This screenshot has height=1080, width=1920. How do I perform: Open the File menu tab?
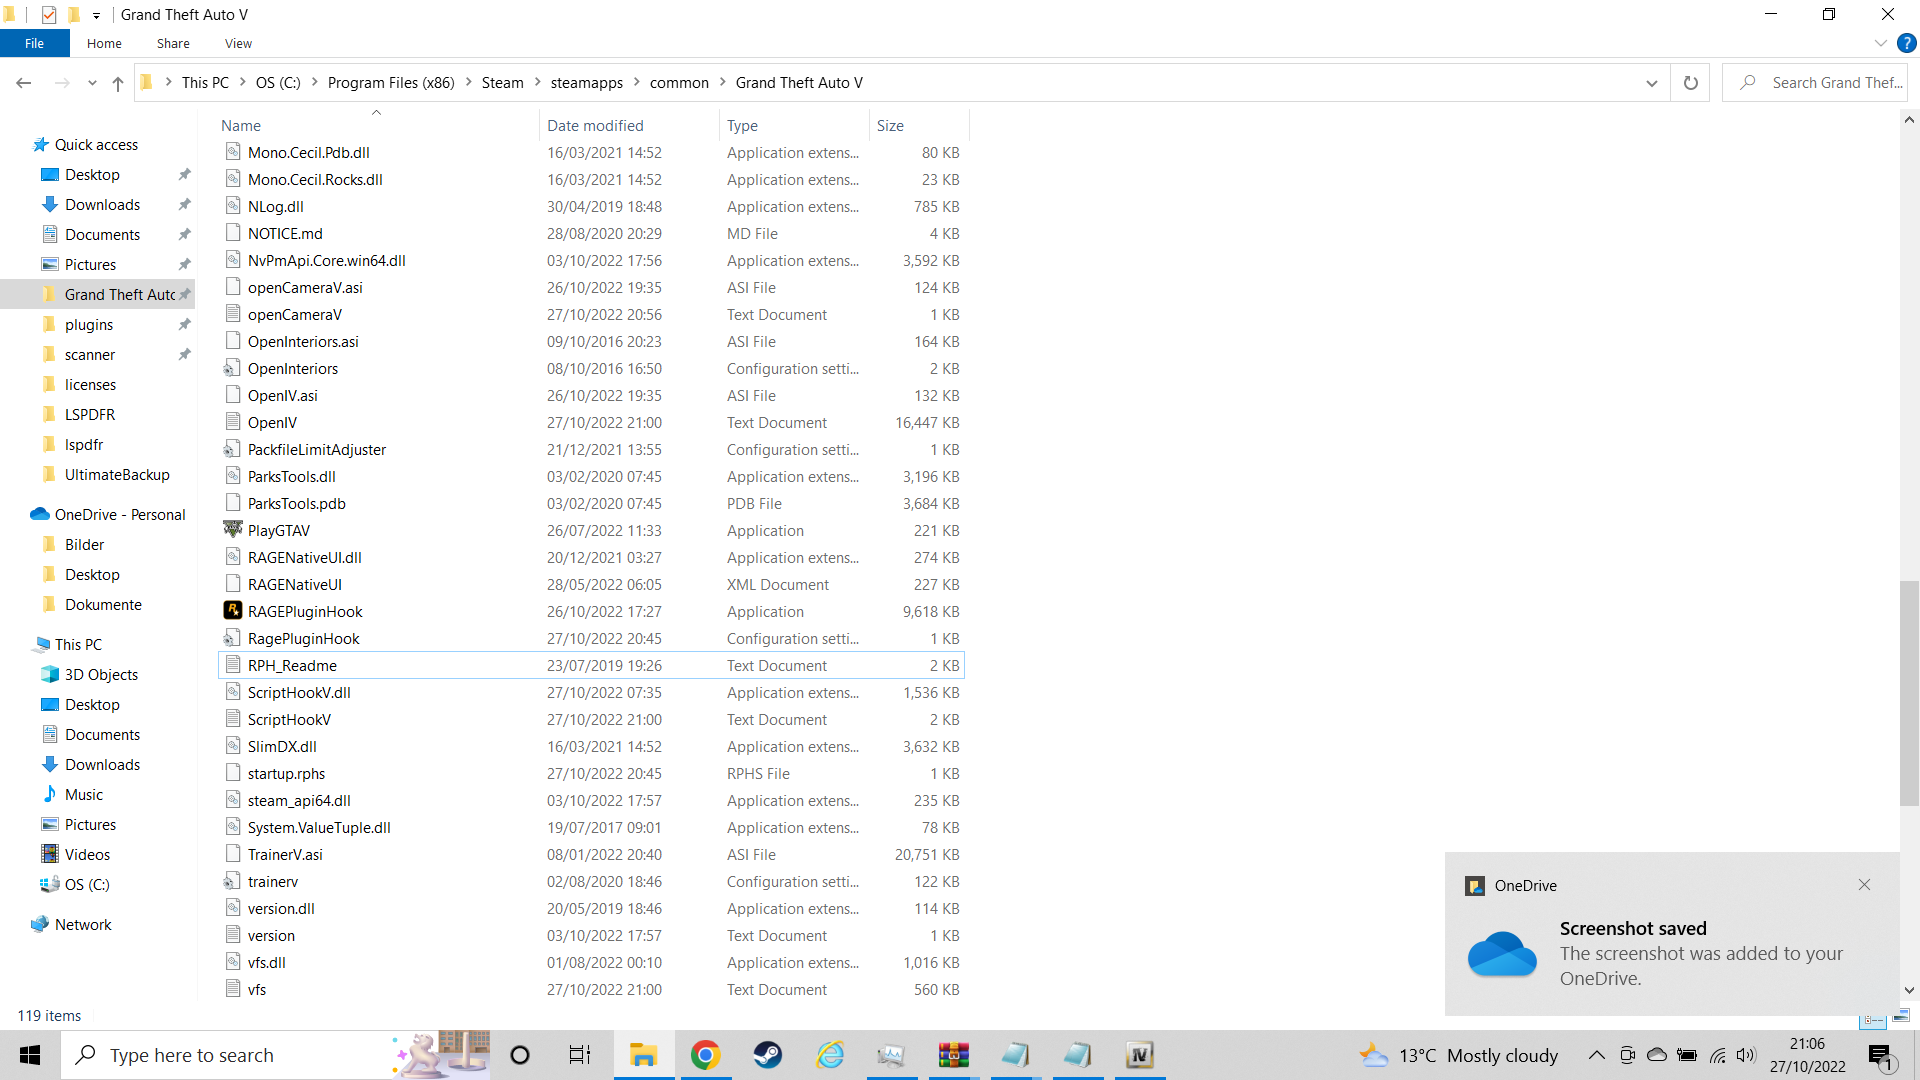(34, 43)
